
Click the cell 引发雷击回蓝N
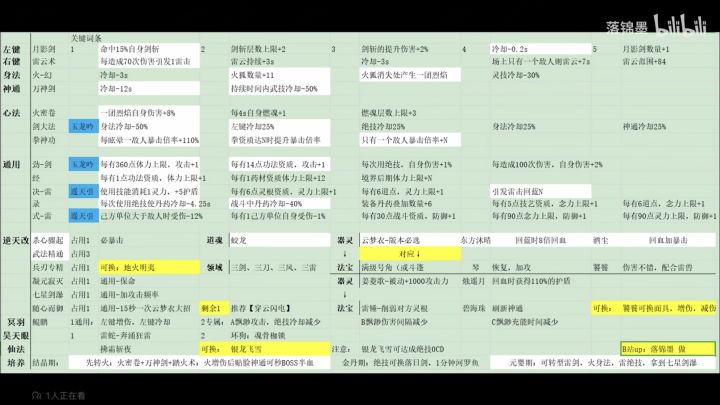pyautogui.click(x=540, y=191)
